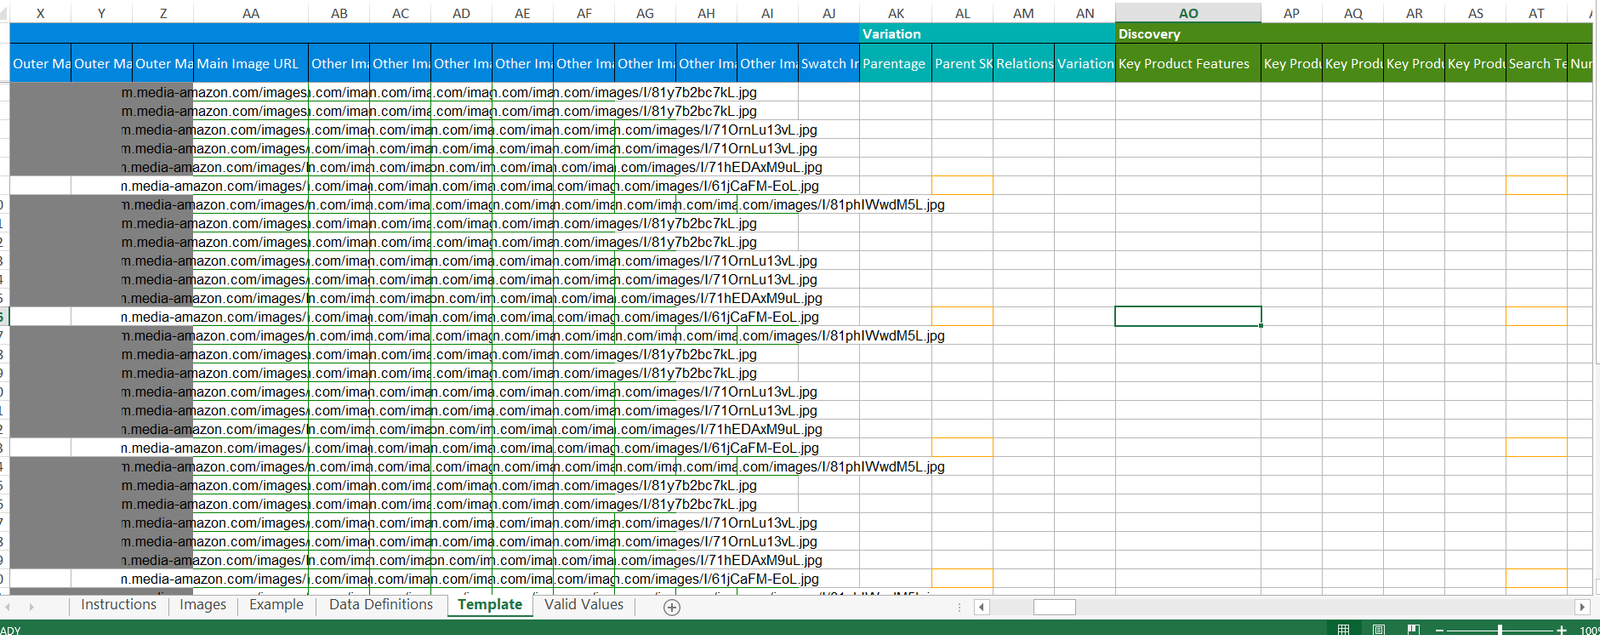The image size is (1600, 635).
Task: Open the Instructions sheet tab
Action: tap(118, 605)
